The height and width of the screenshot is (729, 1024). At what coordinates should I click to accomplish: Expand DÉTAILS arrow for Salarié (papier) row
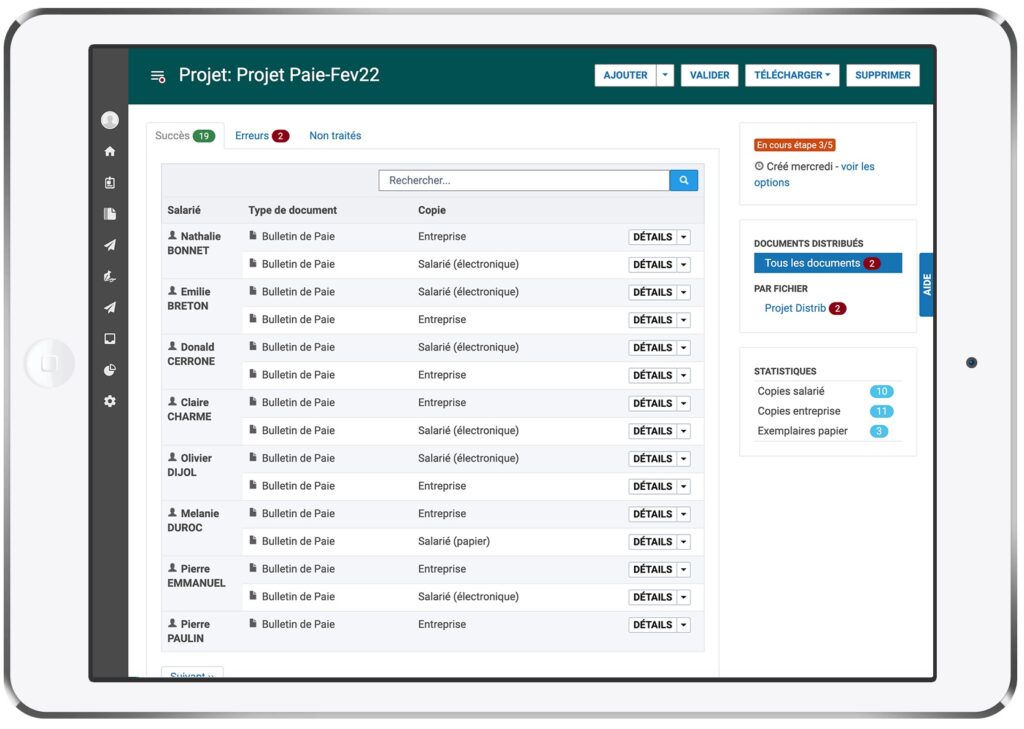coord(684,542)
